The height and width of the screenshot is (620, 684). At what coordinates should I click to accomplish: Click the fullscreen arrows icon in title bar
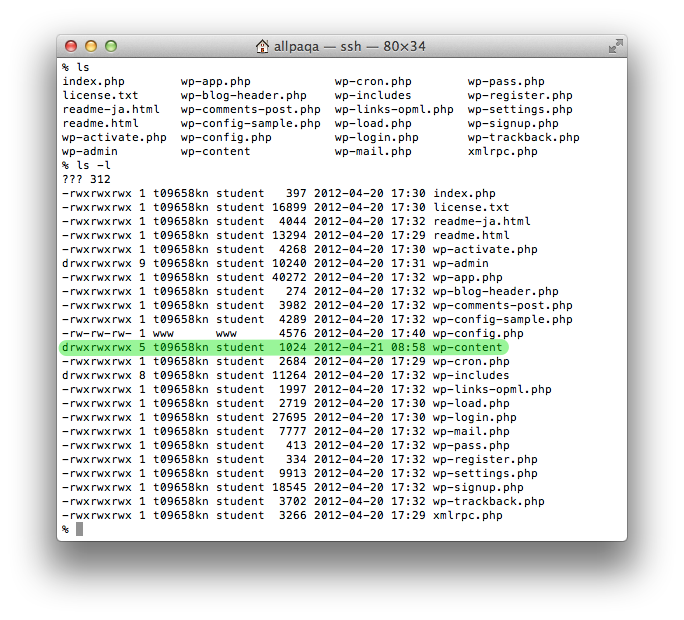point(616,46)
